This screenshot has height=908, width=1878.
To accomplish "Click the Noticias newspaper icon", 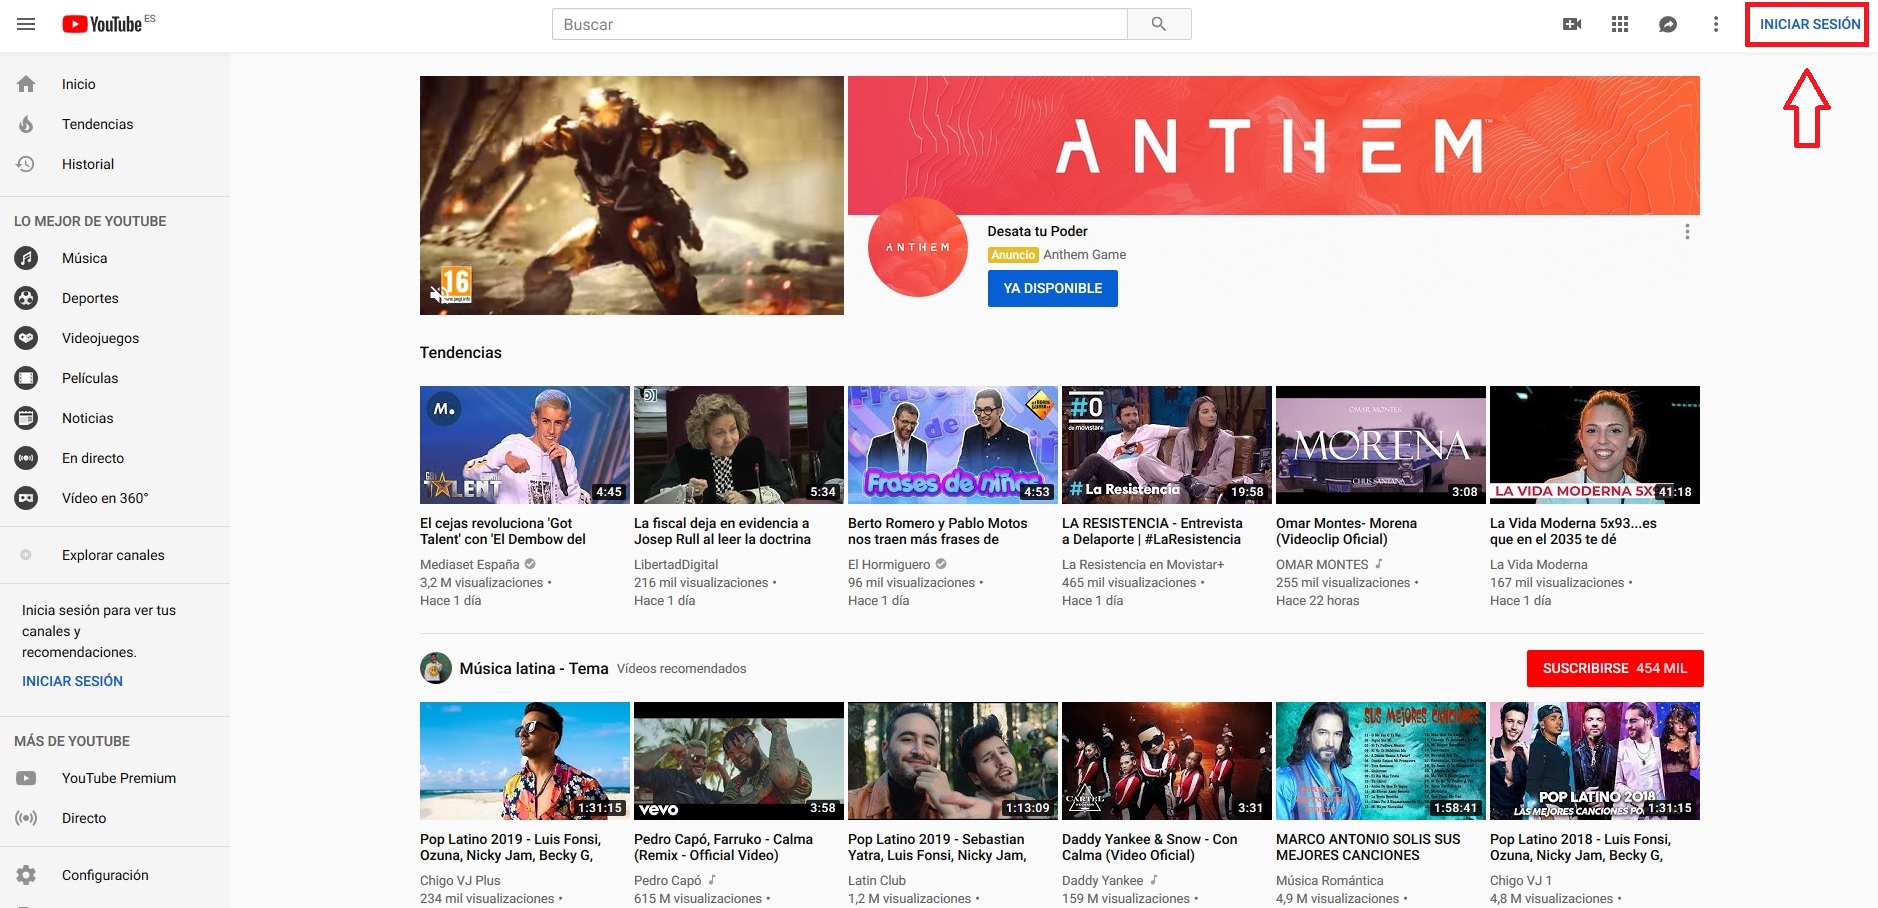I will click(x=26, y=418).
